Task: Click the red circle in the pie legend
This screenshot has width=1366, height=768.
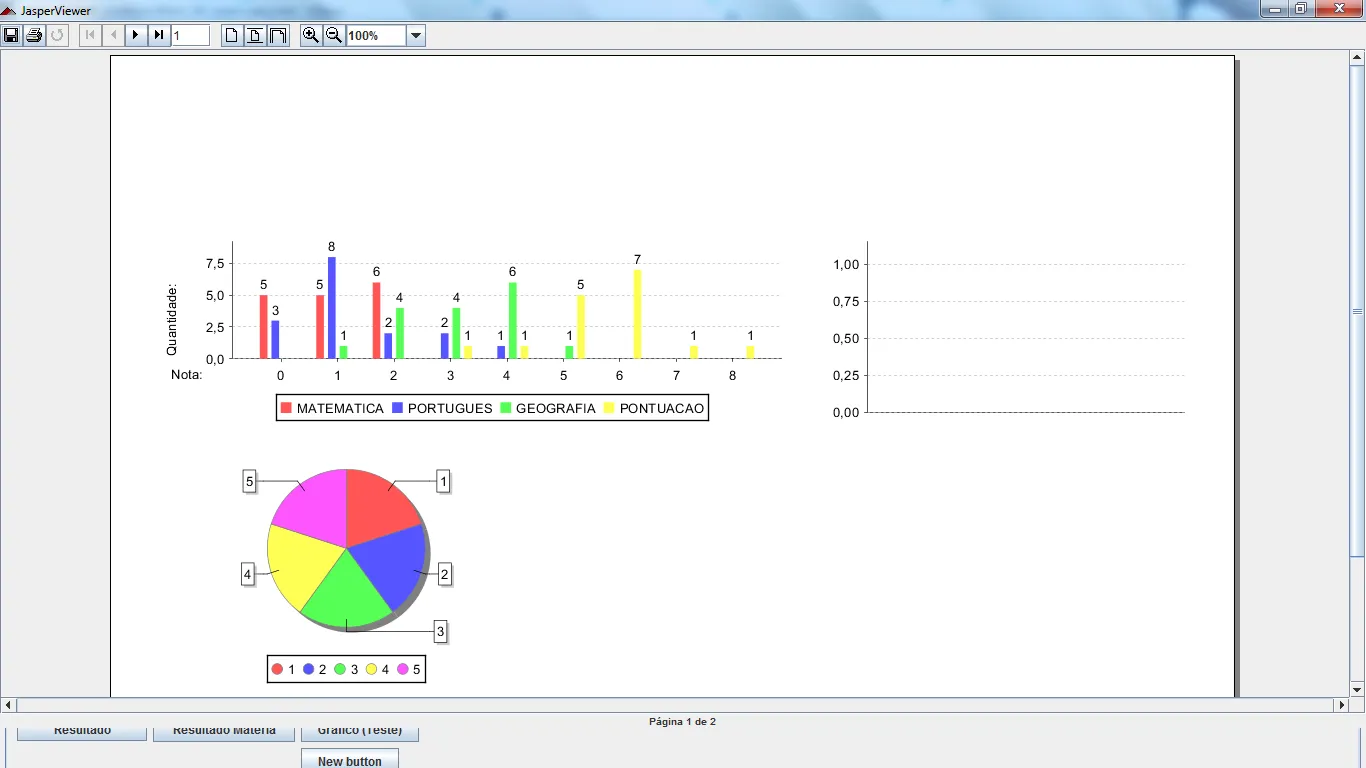Action: (277, 669)
